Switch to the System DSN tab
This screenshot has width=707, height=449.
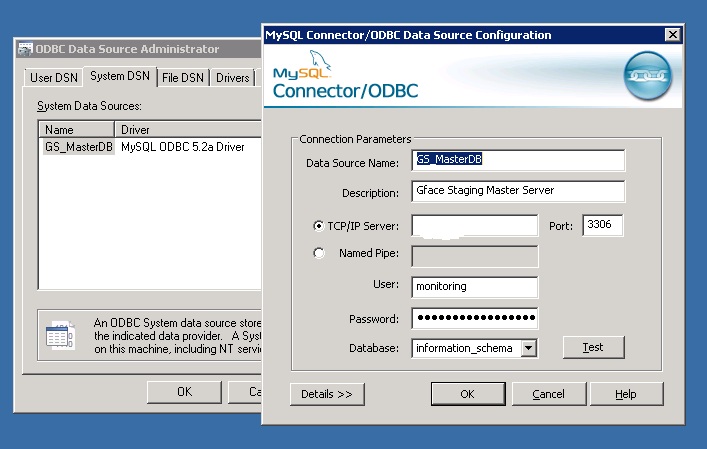pos(120,76)
